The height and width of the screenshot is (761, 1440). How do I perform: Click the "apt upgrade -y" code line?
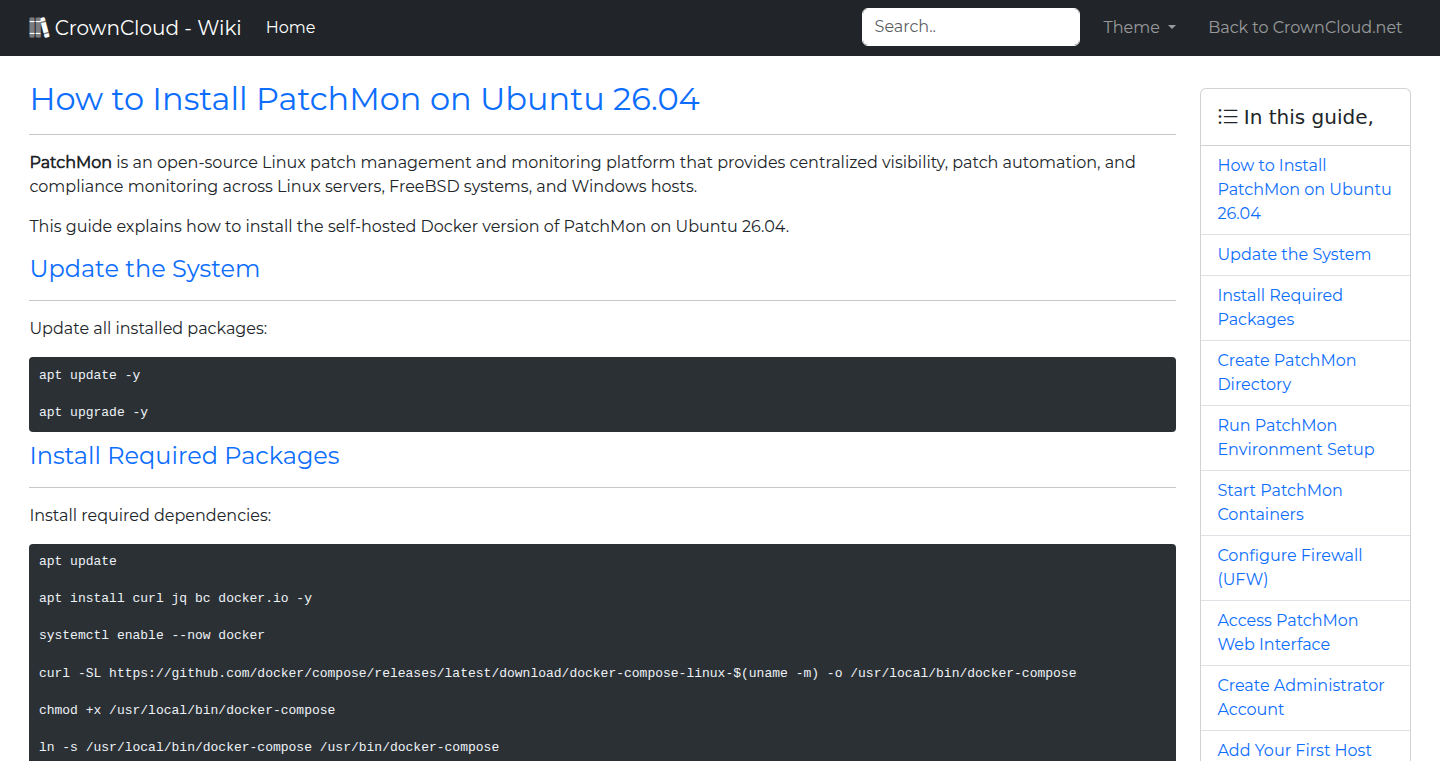(94, 412)
